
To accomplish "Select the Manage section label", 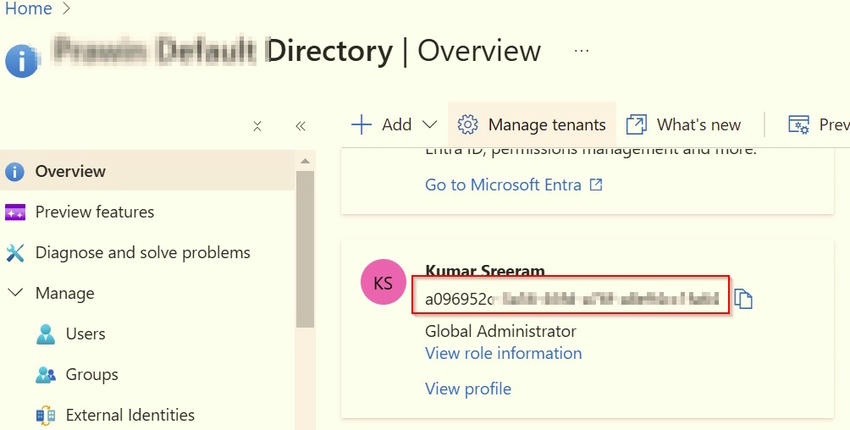I will (65, 293).
